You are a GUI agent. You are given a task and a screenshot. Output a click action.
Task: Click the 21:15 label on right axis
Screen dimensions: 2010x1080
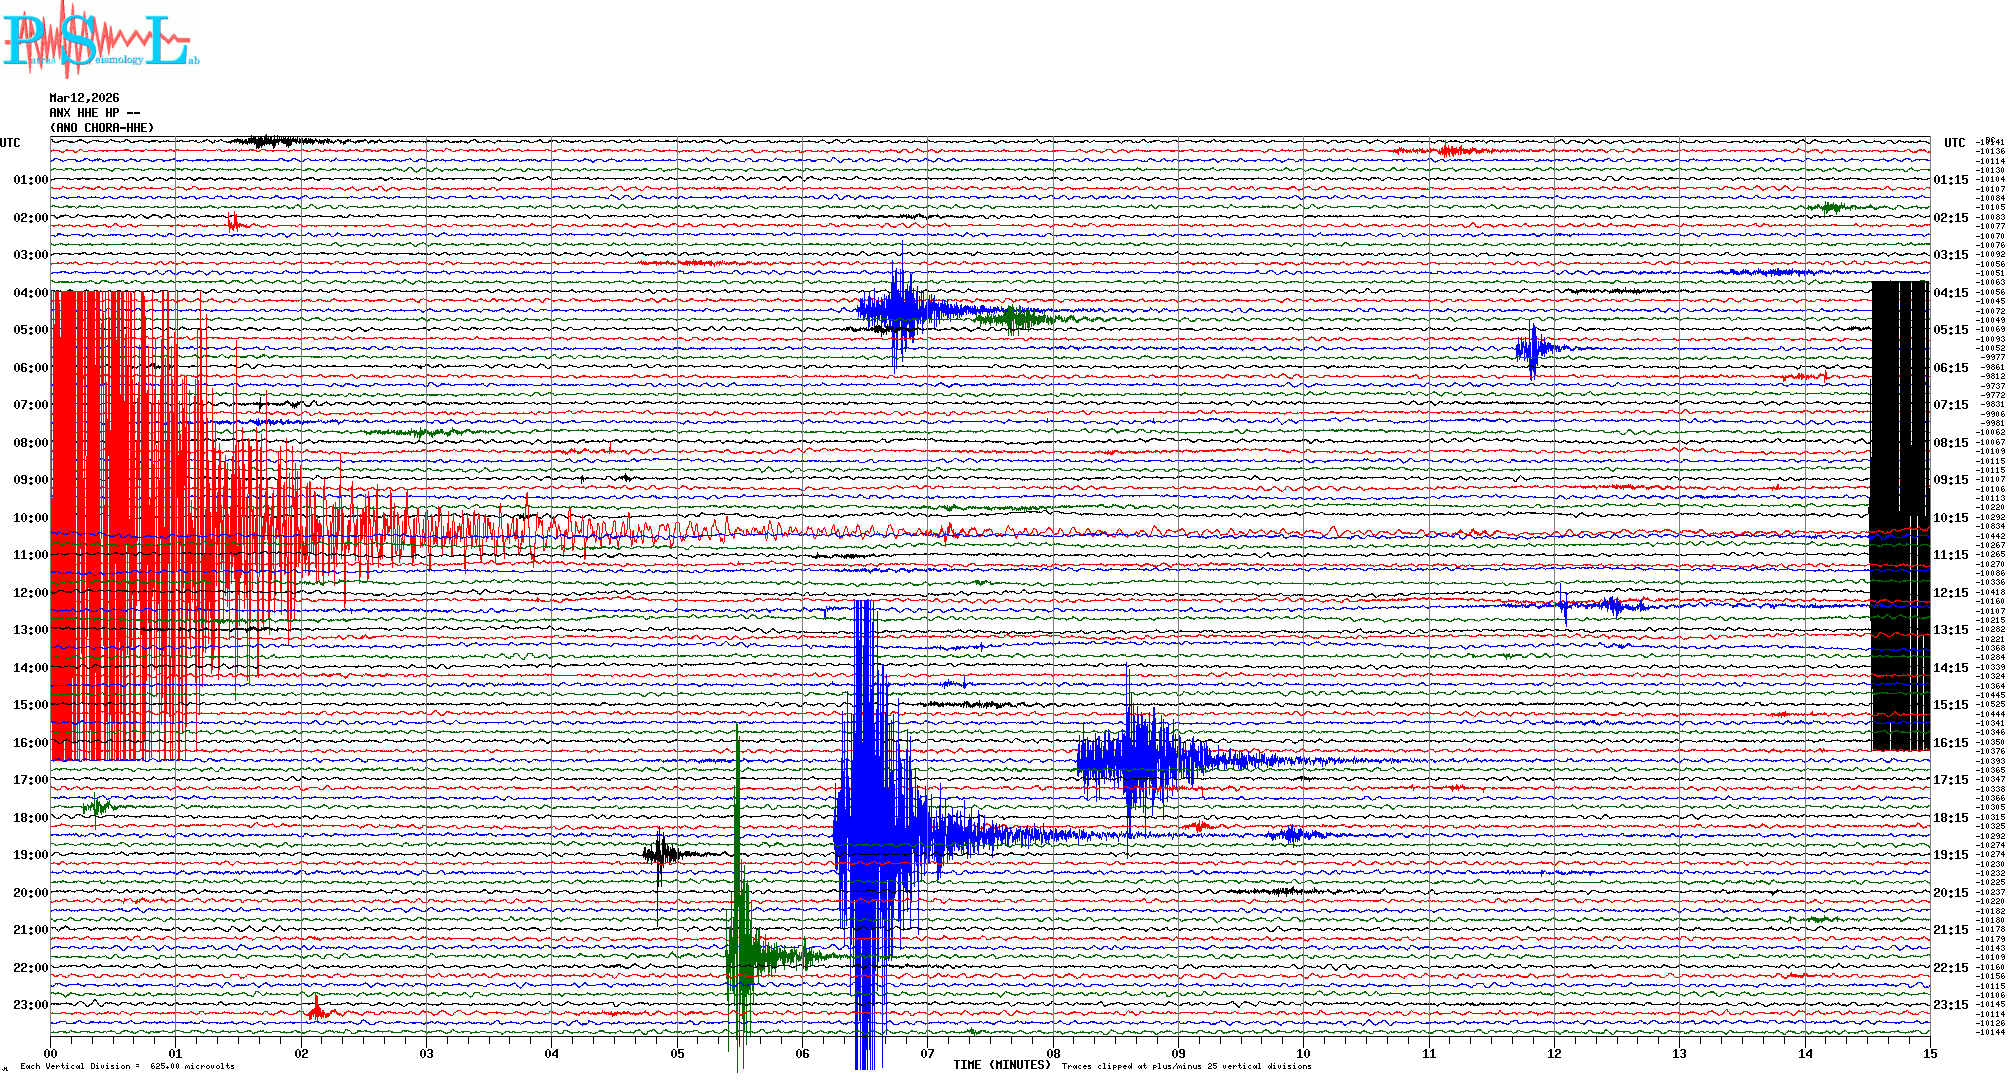coord(1950,930)
